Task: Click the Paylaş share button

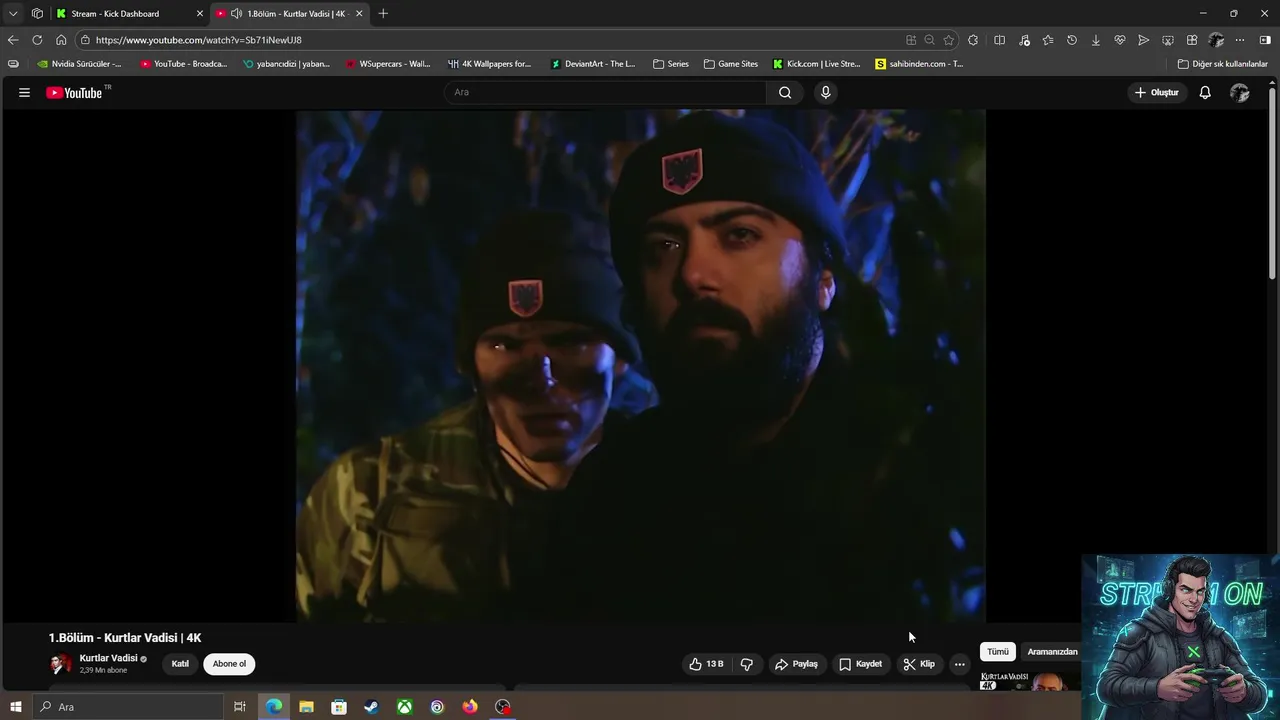Action: (x=796, y=664)
